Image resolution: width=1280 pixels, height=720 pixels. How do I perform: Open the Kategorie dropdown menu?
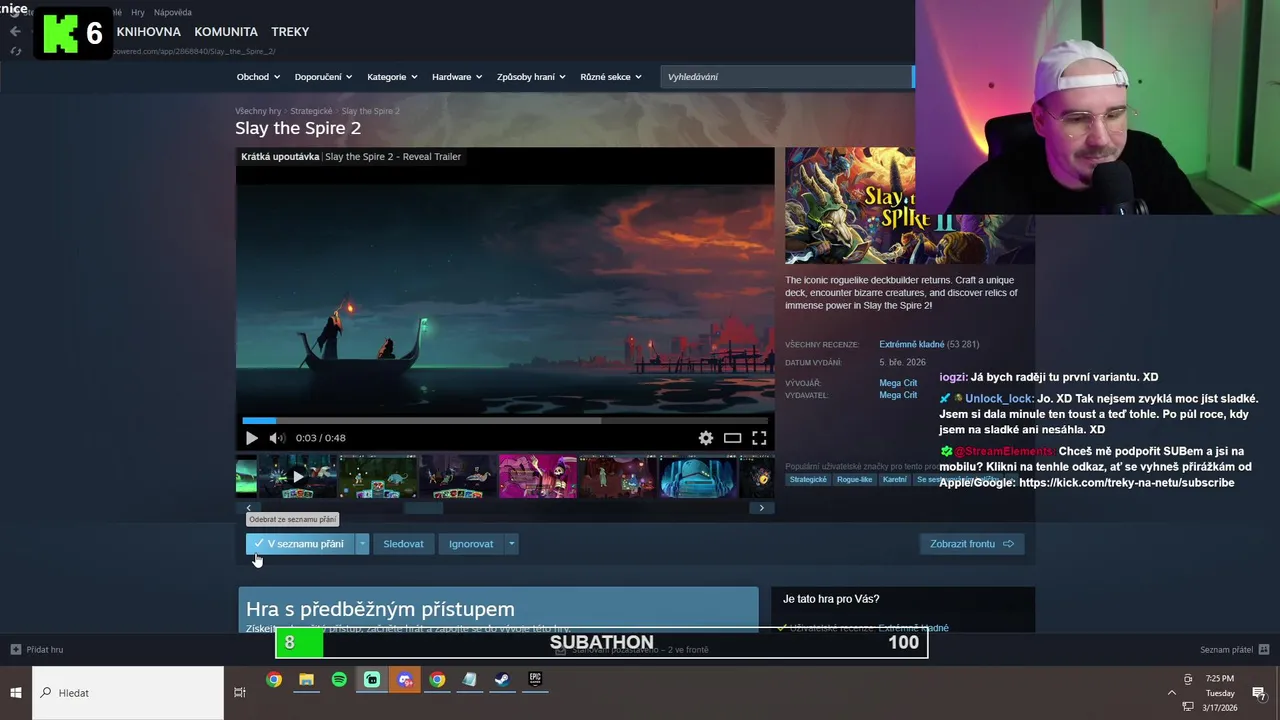(392, 77)
